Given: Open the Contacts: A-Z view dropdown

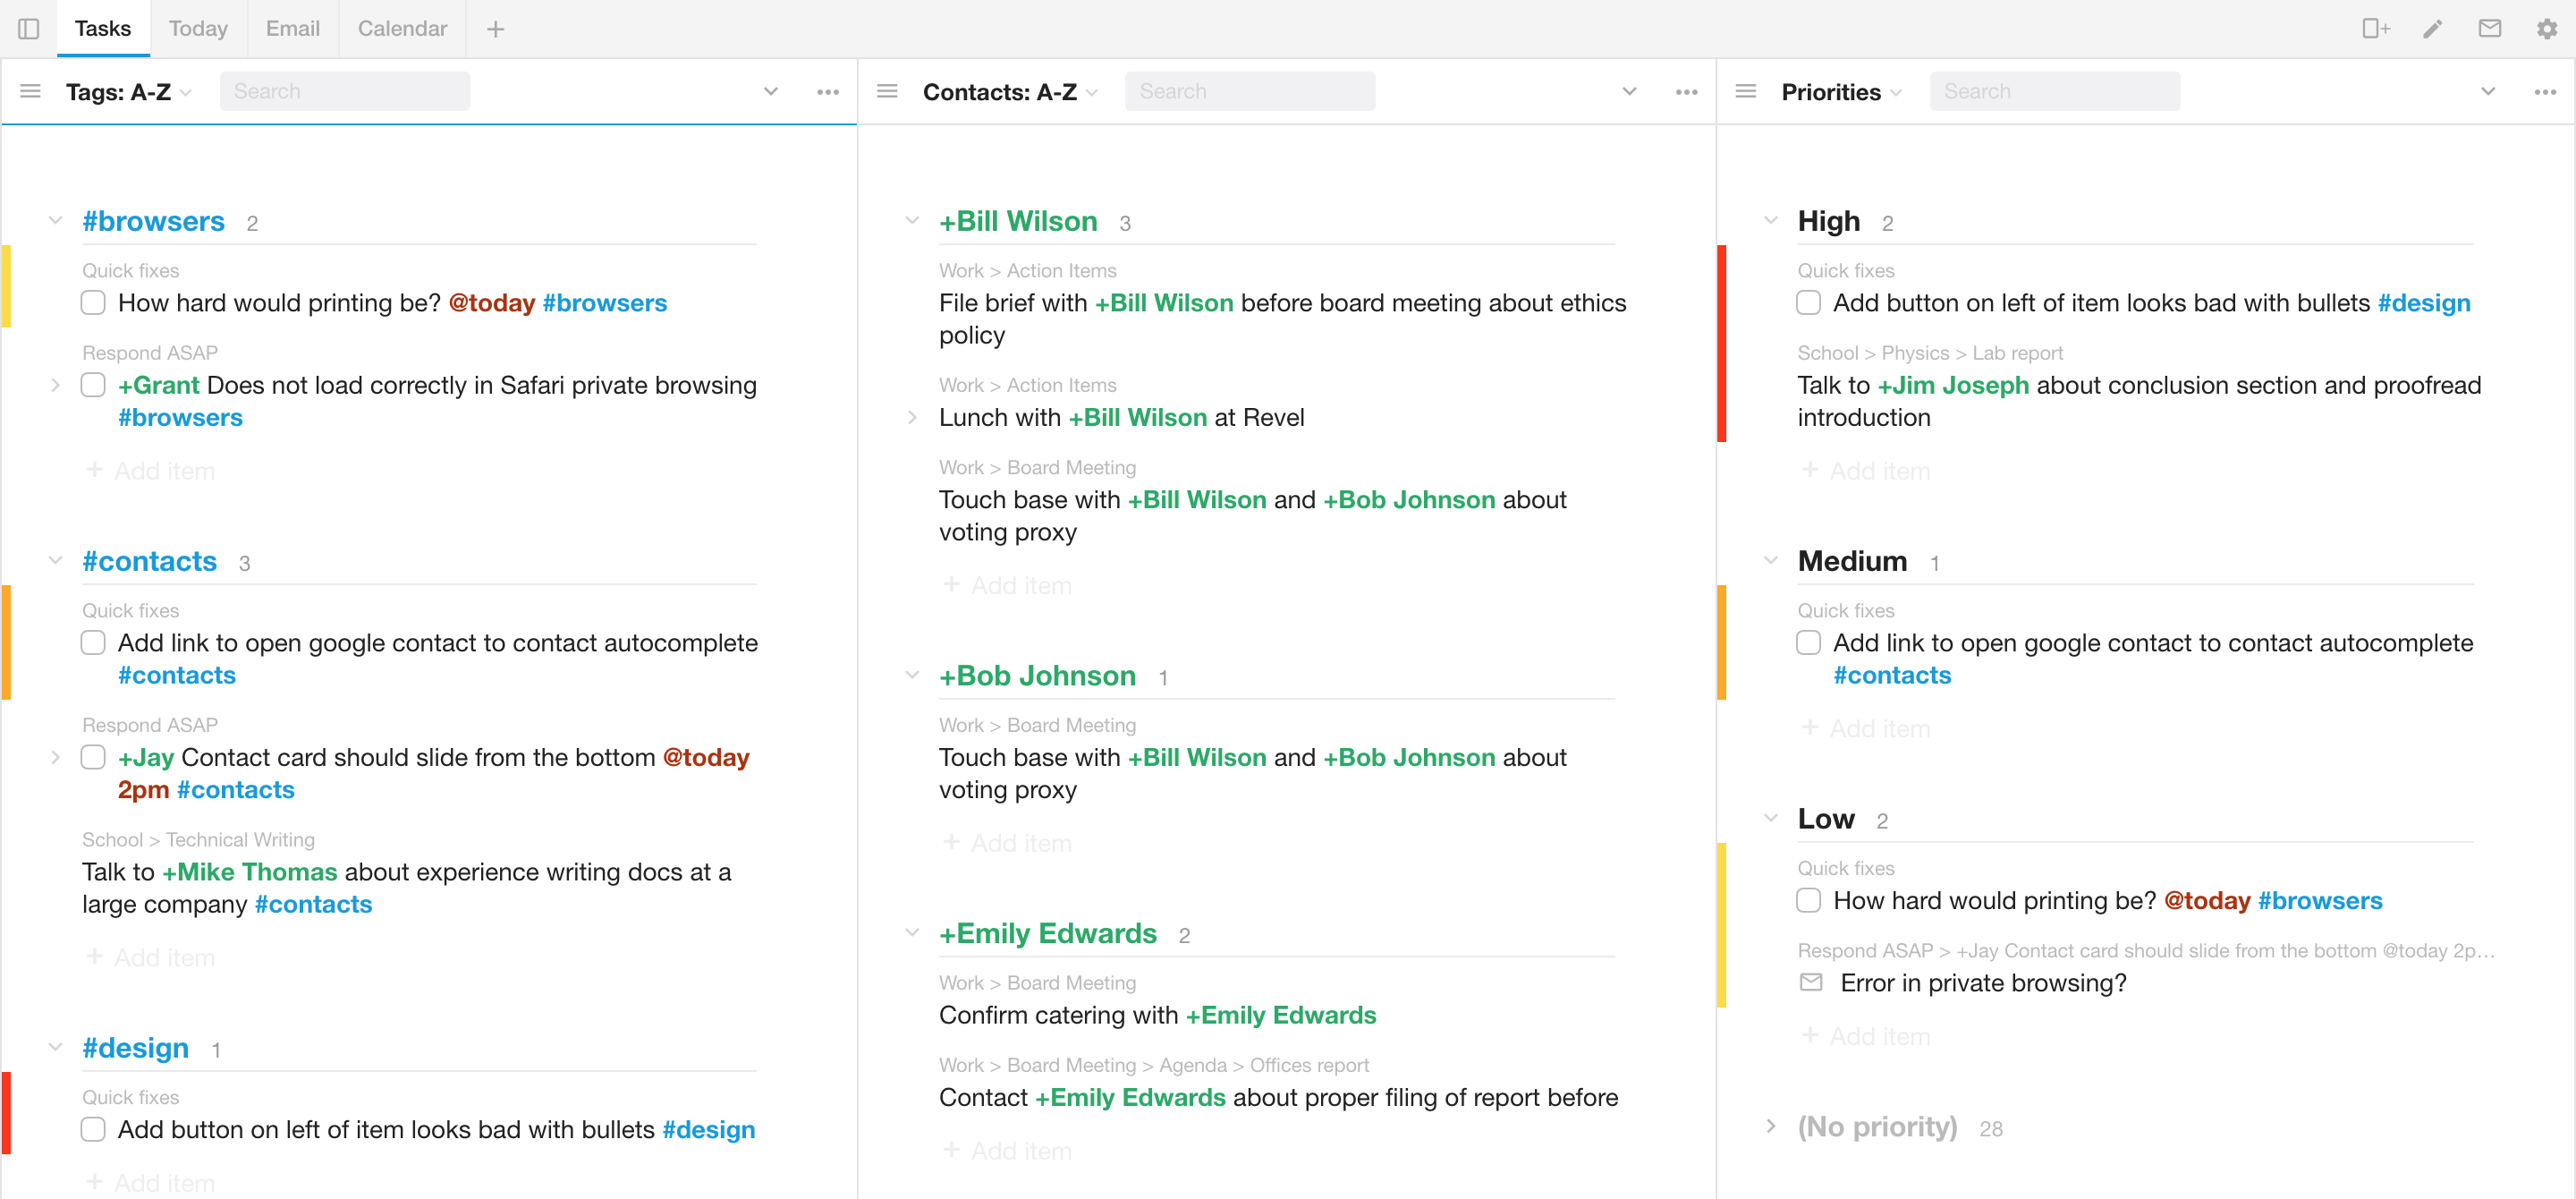Looking at the screenshot, I should click(1010, 92).
